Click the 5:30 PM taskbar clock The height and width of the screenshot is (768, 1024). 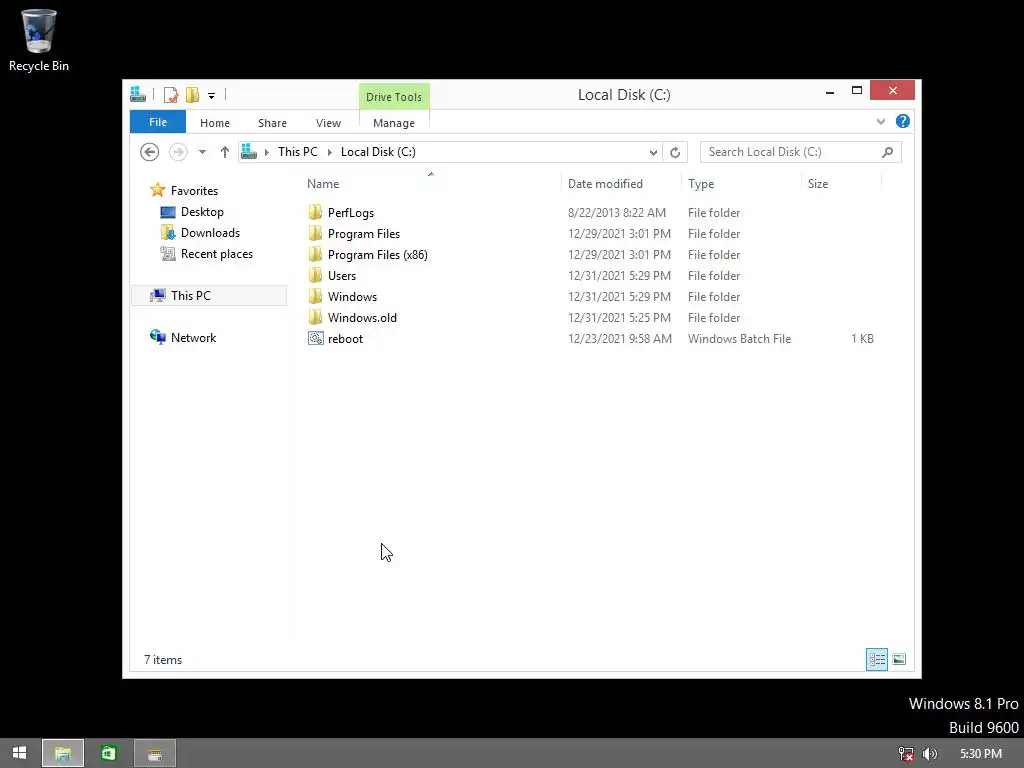[x=980, y=754]
